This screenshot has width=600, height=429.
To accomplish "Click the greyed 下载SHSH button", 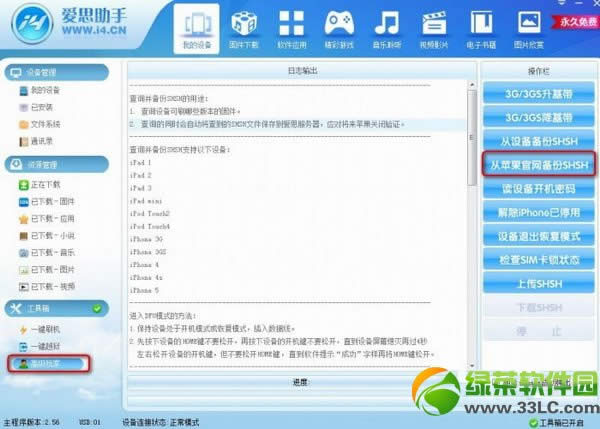I will click(539, 307).
